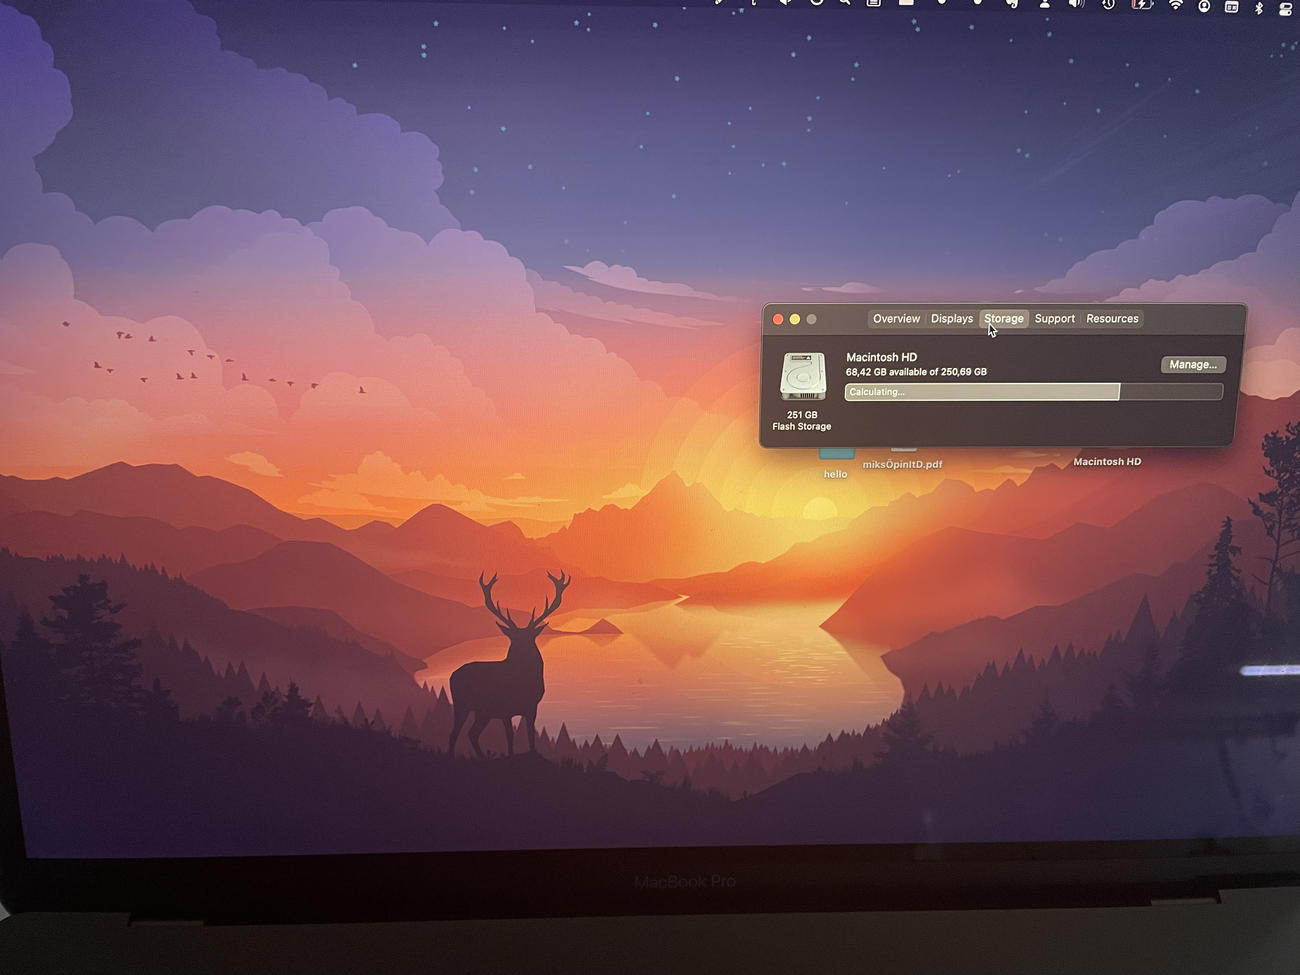Click the Calculating storage usage bar

(x=1032, y=392)
